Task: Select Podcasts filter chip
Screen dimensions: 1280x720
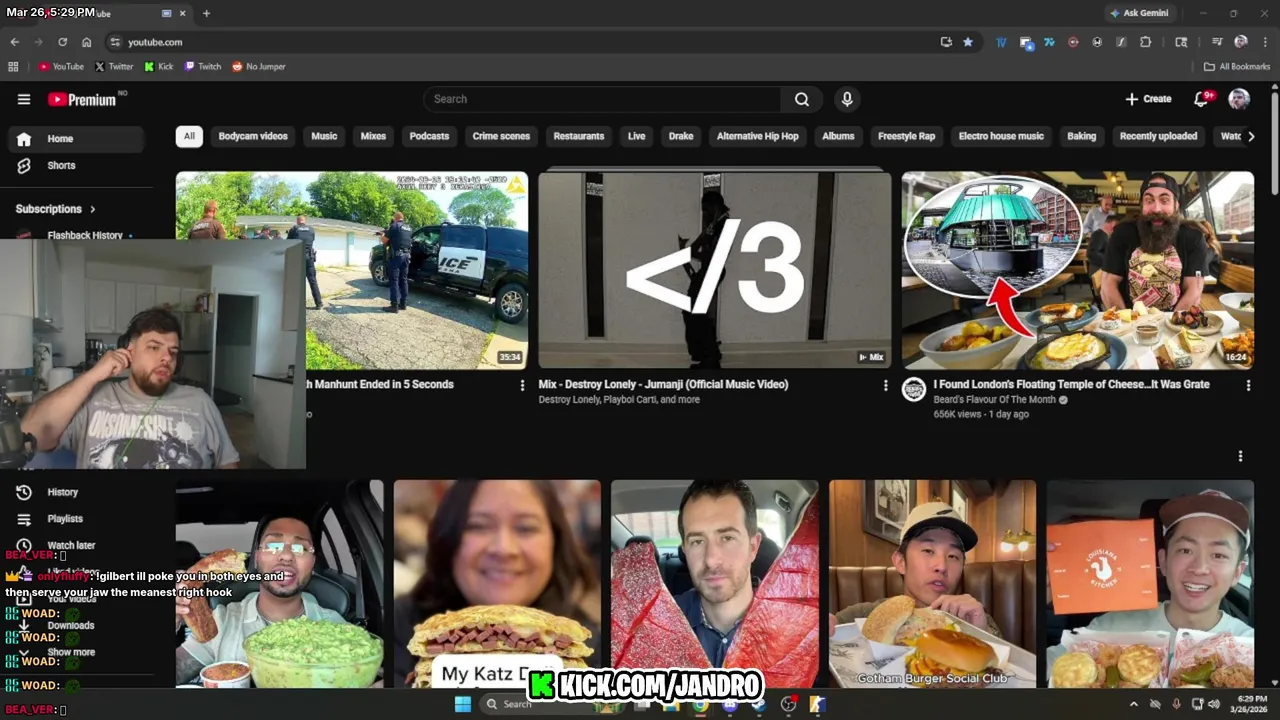Action: pos(429,136)
